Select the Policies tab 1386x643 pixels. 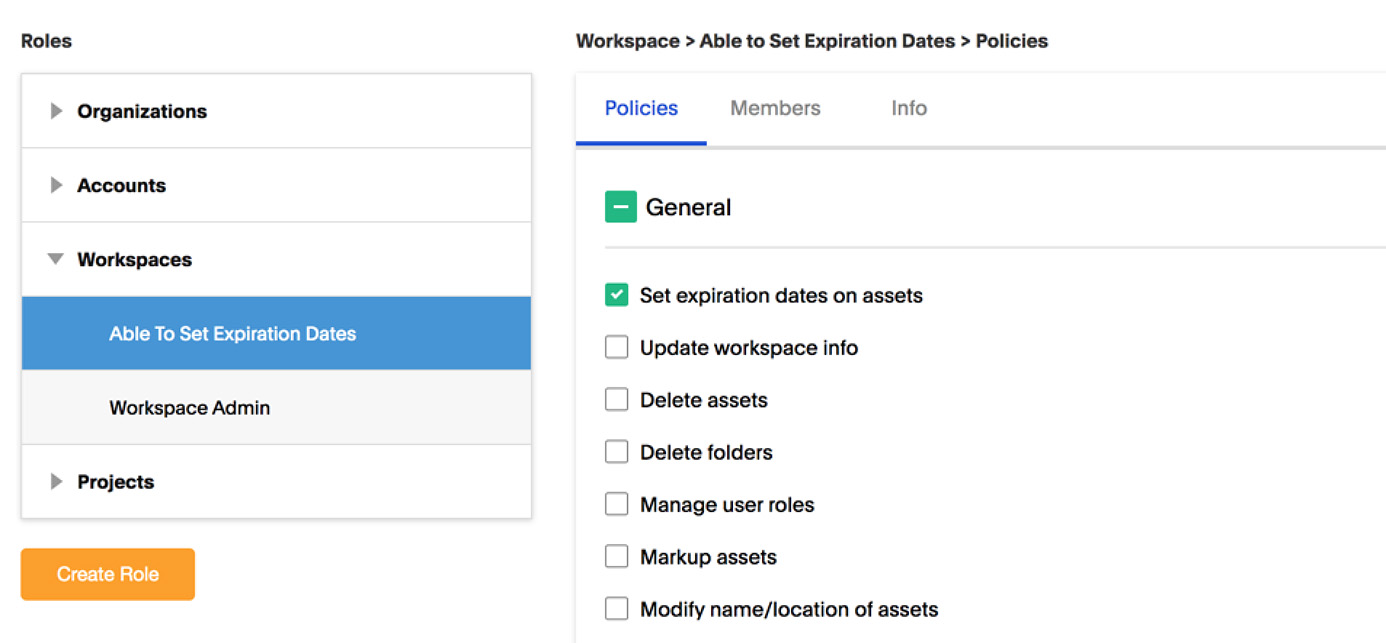coord(640,108)
